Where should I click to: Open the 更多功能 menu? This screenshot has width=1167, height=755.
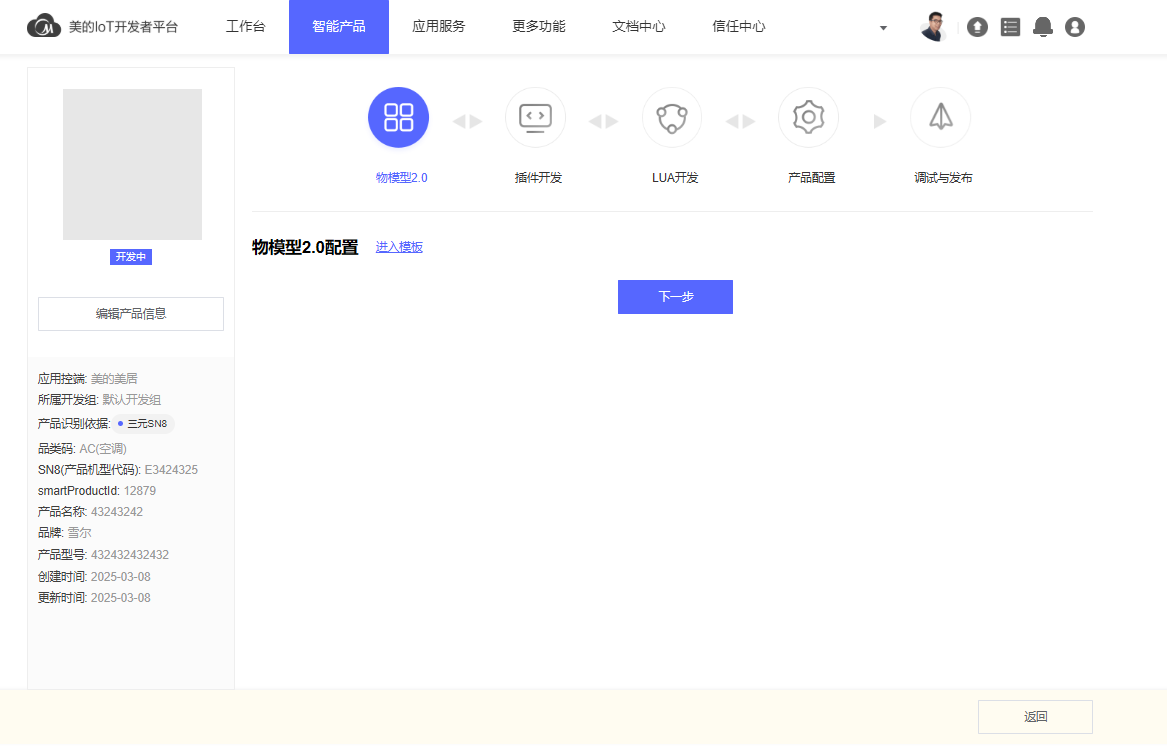tap(538, 27)
